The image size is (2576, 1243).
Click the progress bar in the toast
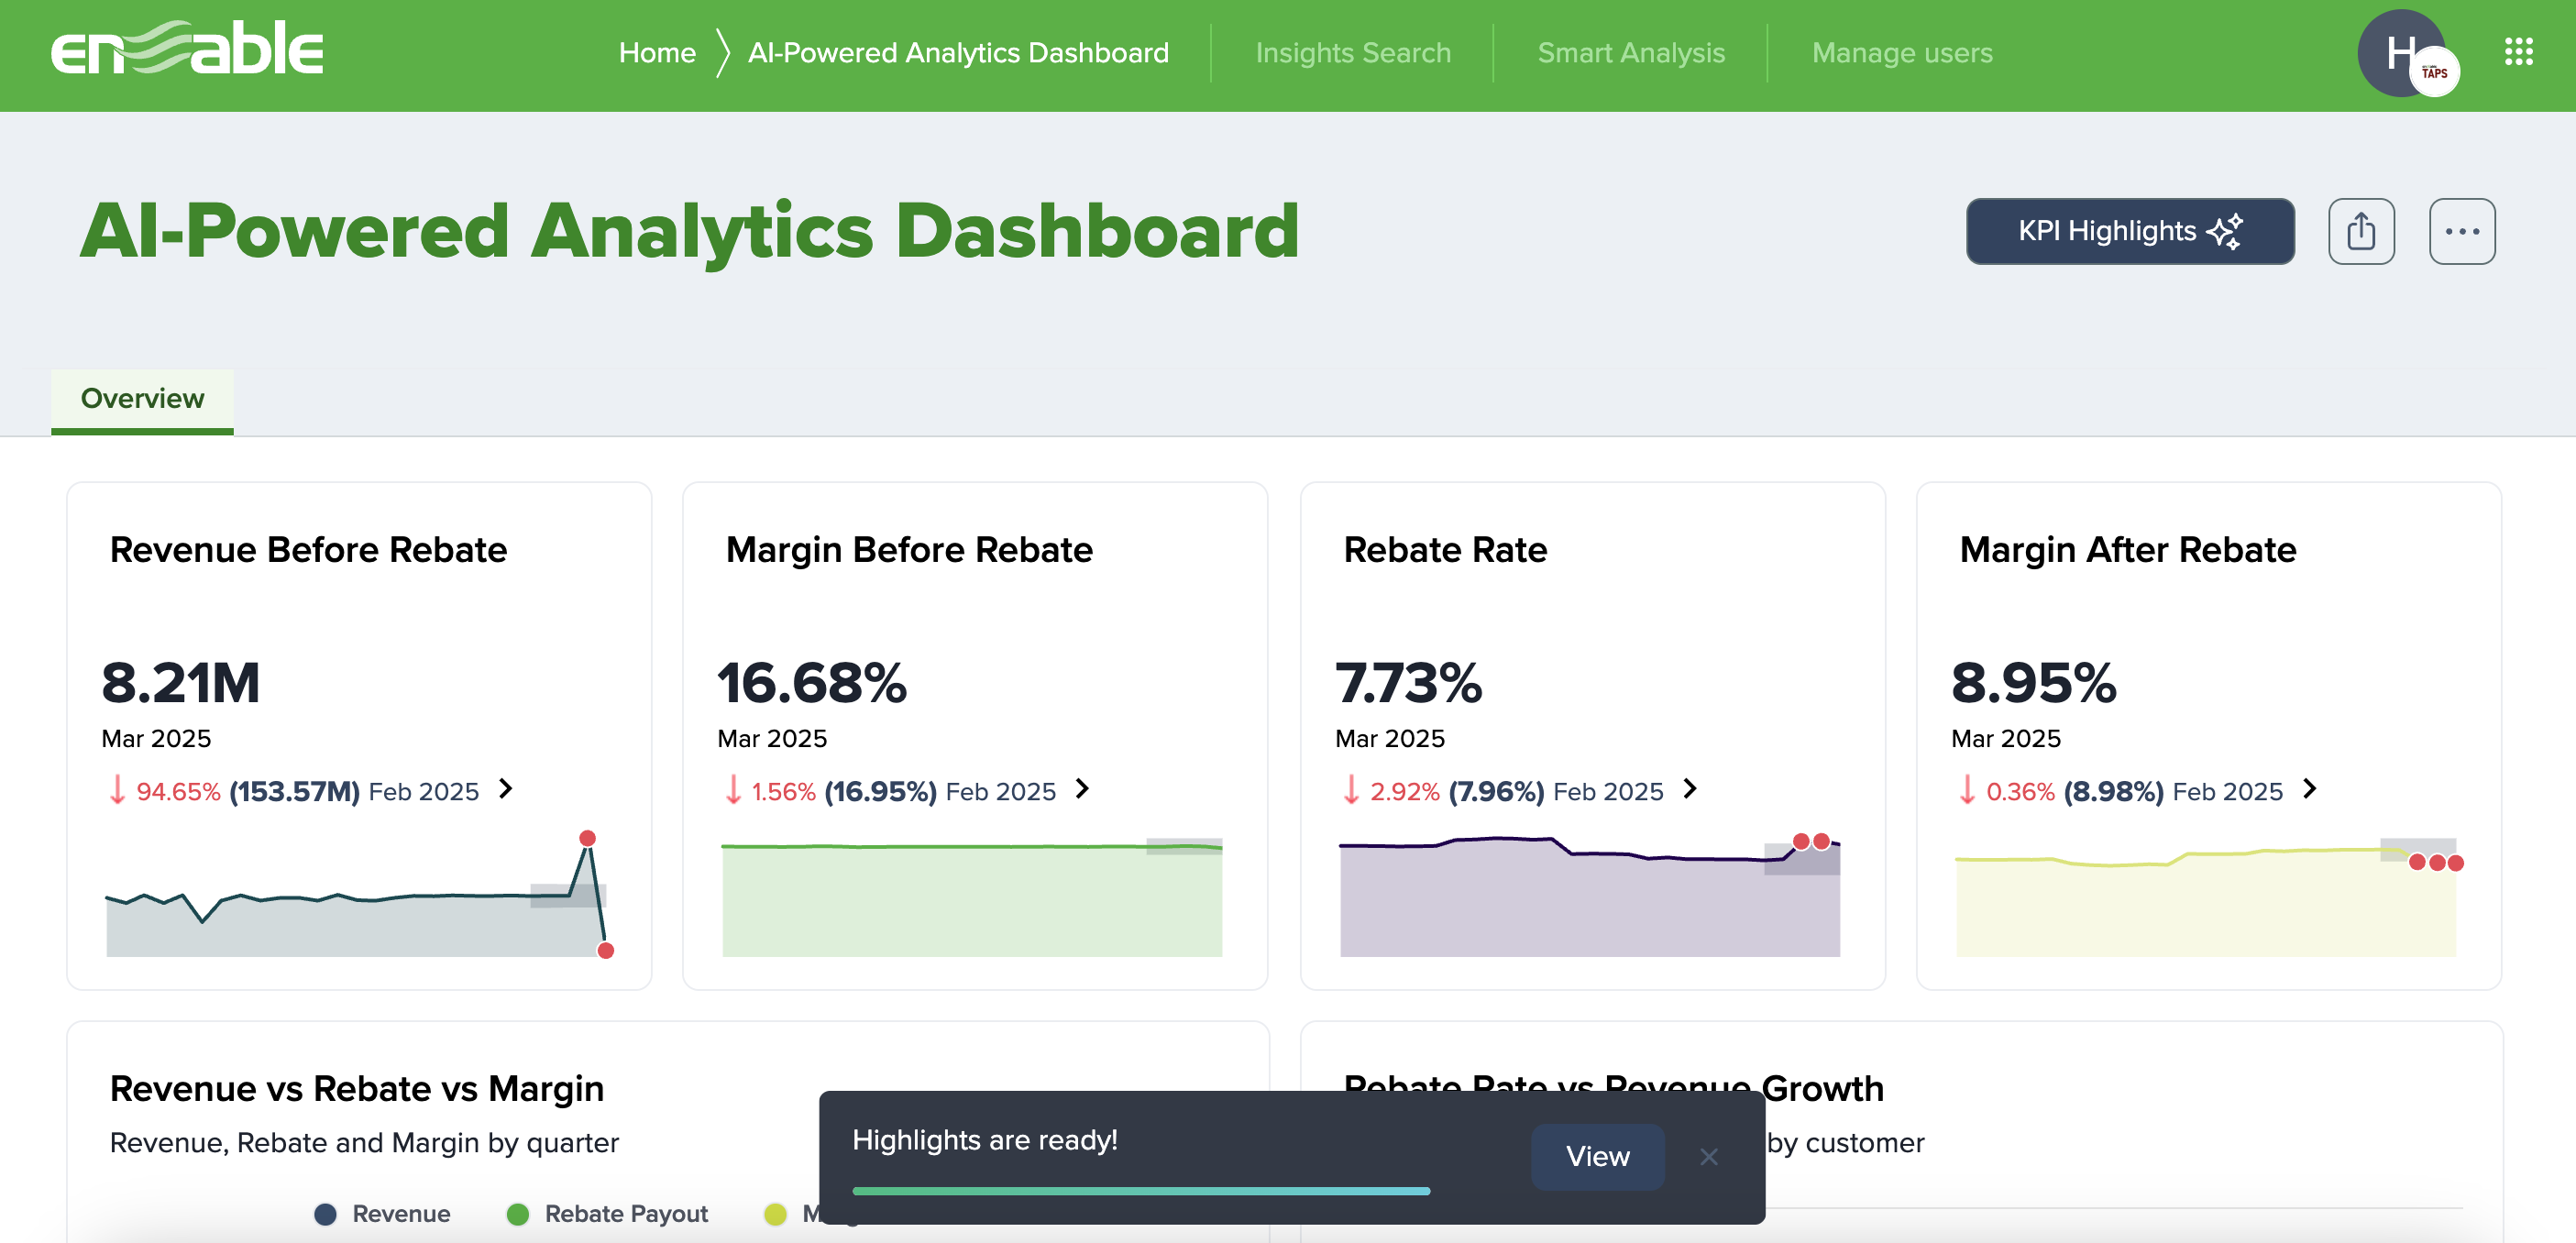click(1140, 1191)
